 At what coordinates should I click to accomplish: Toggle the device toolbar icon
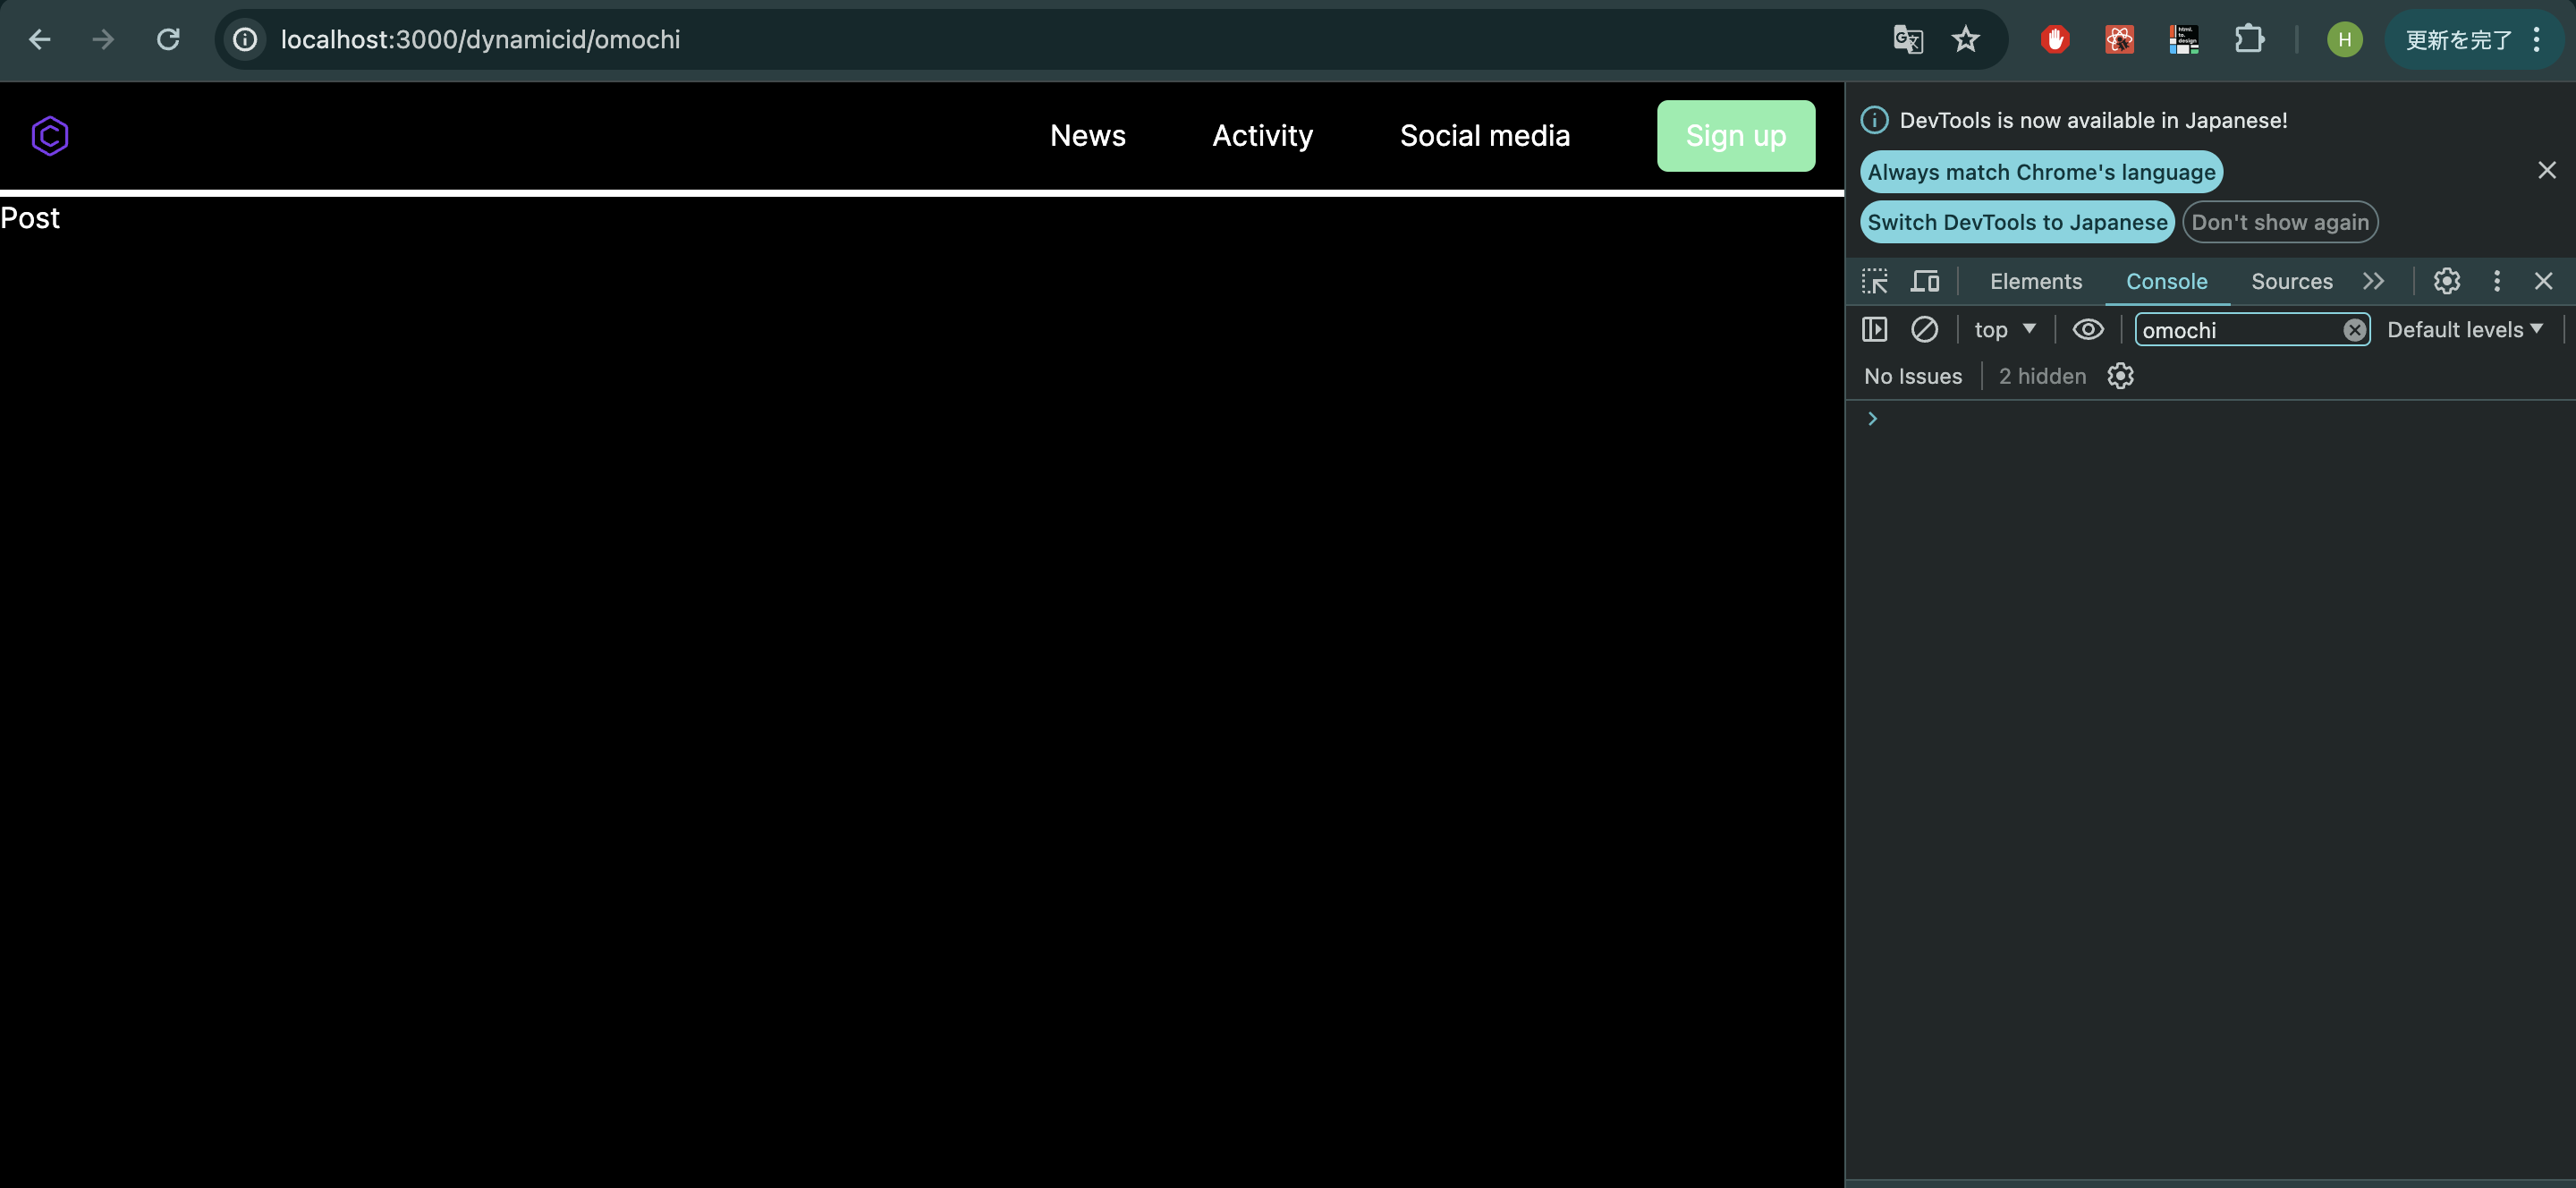click(1925, 281)
